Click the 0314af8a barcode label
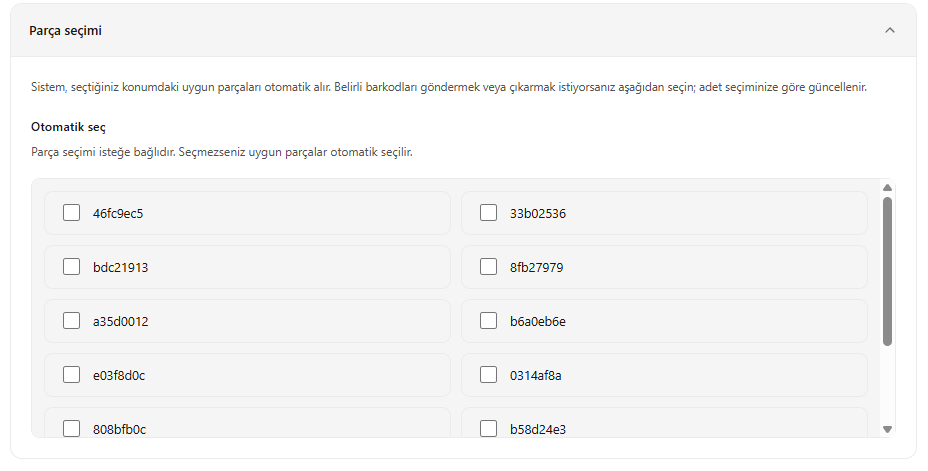Image resolution: width=928 pixels, height=471 pixels. coord(536,375)
